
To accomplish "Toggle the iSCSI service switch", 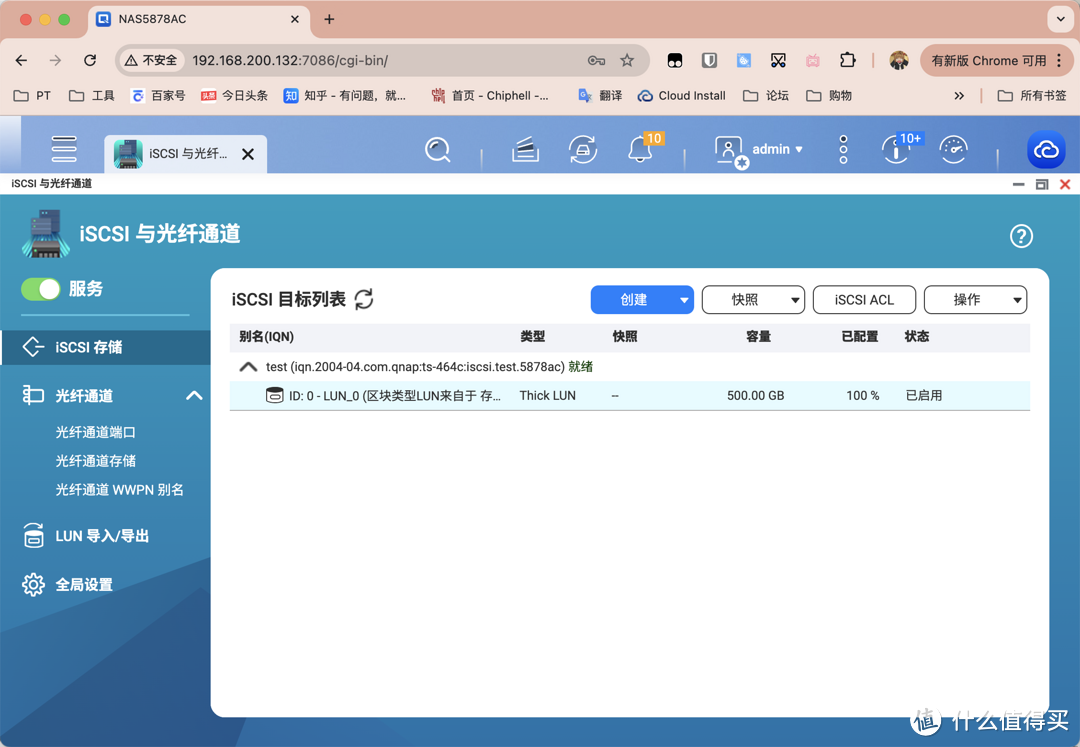I will (41, 289).
